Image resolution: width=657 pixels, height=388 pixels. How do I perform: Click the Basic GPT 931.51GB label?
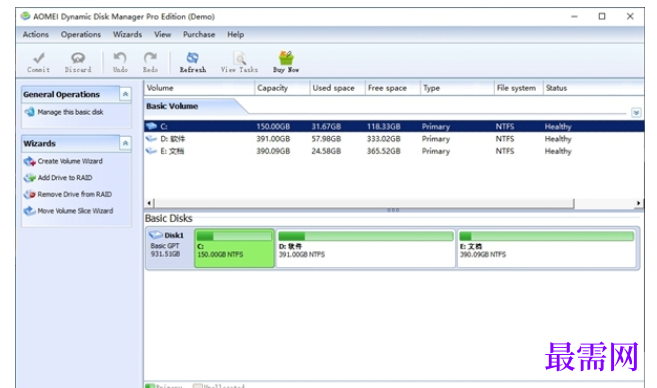(165, 250)
